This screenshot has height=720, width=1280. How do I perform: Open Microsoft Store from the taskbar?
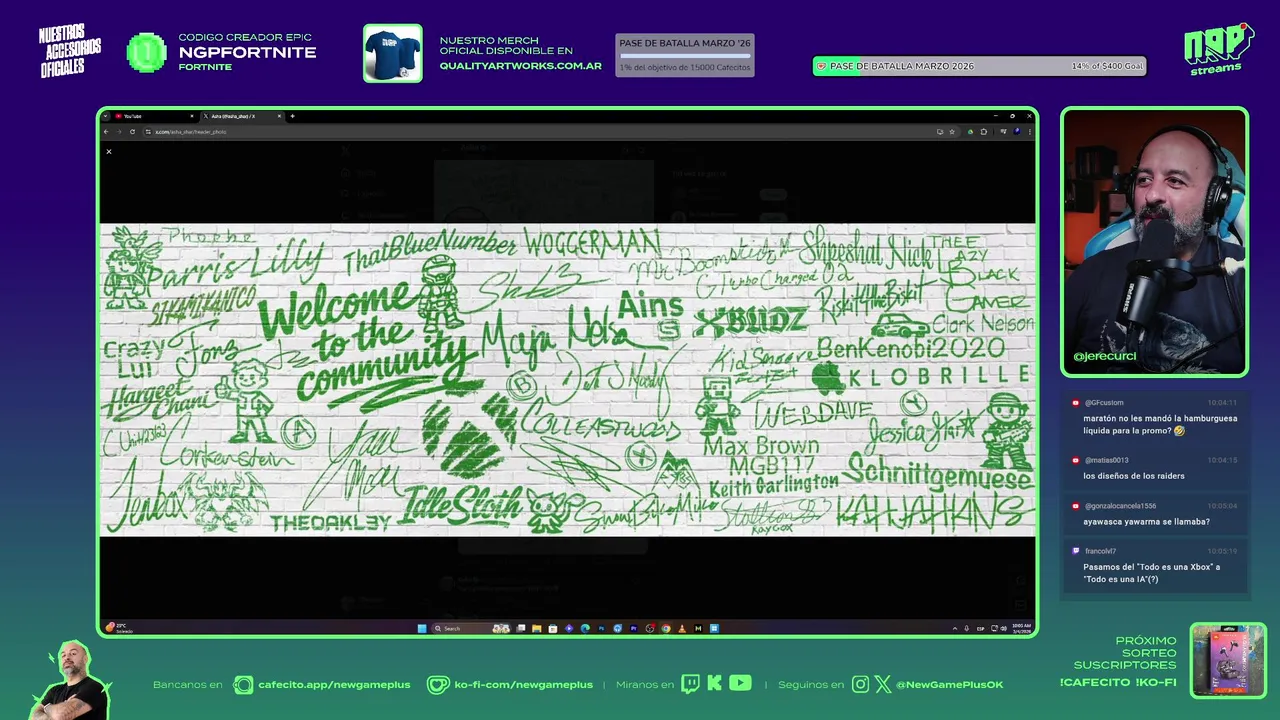point(553,629)
